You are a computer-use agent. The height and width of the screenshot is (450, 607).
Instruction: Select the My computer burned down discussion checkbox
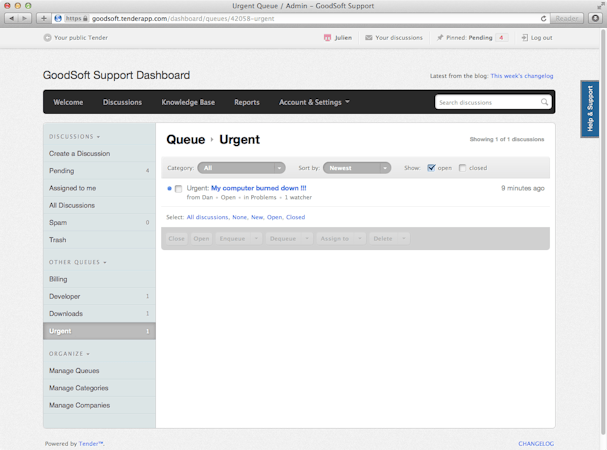click(x=178, y=189)
